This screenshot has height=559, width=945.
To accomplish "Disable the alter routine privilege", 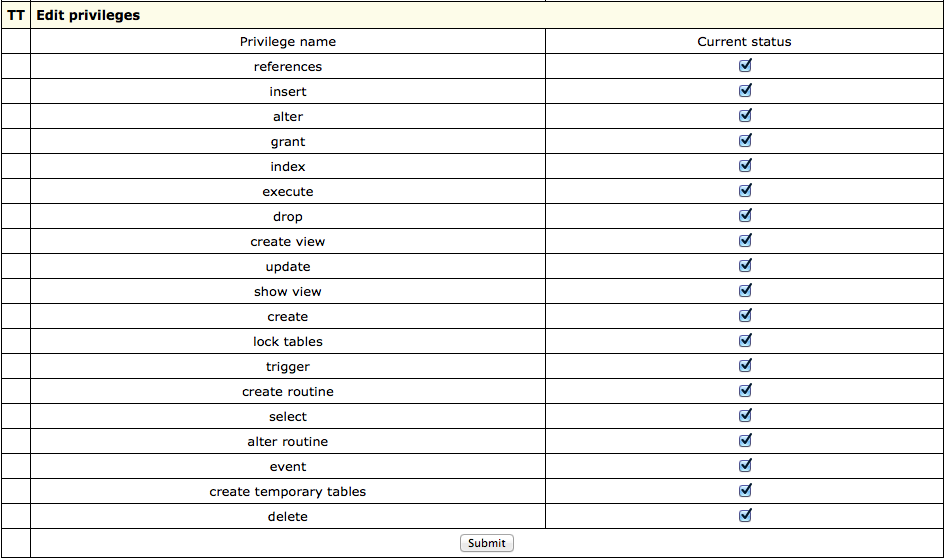I will point(745,441).
